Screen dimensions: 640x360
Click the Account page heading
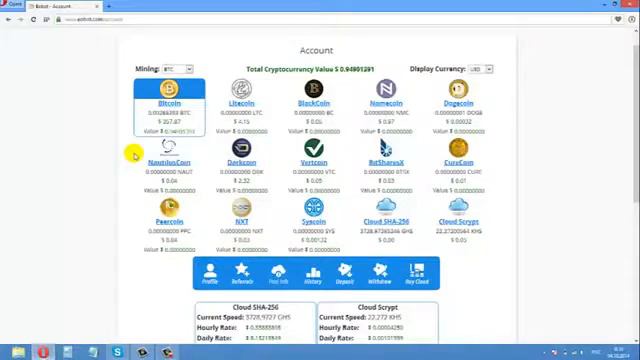[x=316, y=51]
